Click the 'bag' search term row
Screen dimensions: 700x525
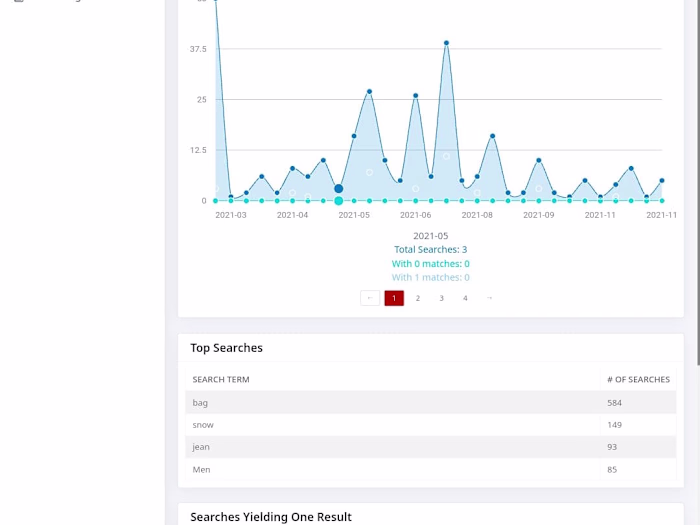431,403
